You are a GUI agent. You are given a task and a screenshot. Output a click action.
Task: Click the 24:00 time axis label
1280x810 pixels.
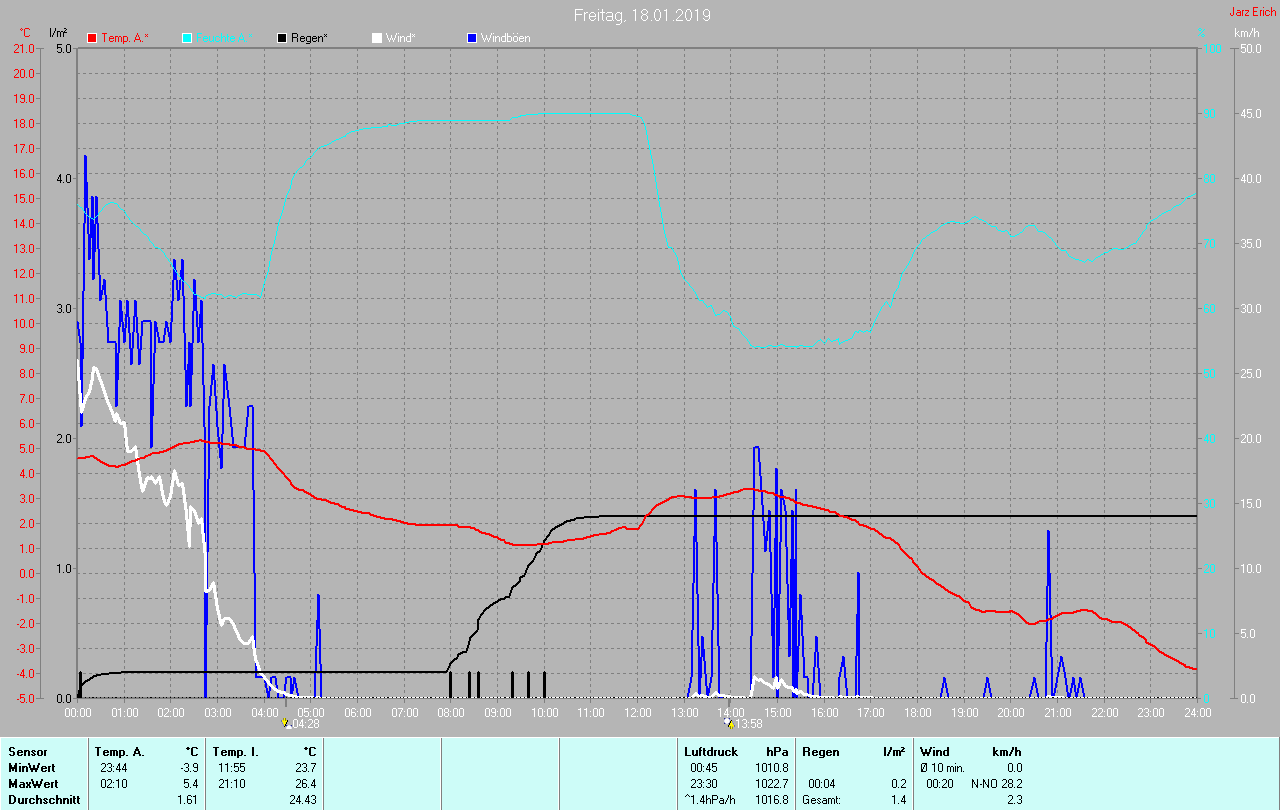click(x=1197, y=712)
